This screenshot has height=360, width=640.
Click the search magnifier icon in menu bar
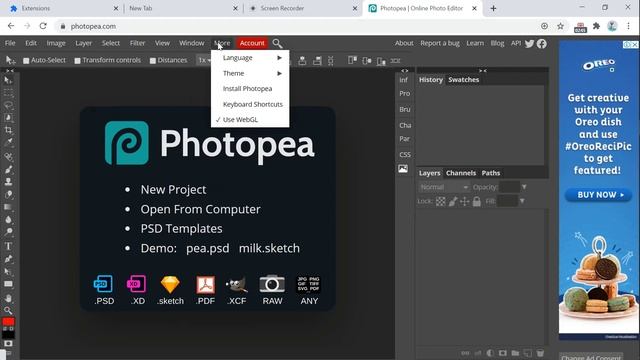[x=277, y=43]
